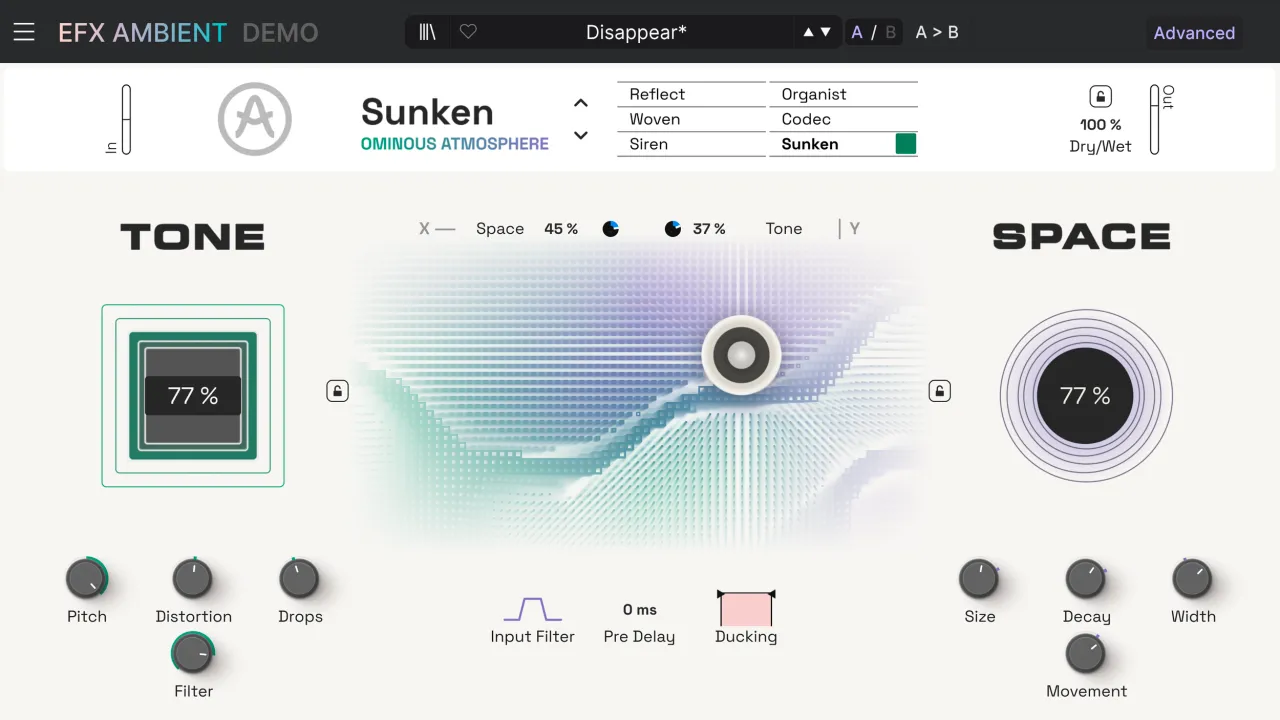Toggle the lock left of XY pad

point(338,391)
